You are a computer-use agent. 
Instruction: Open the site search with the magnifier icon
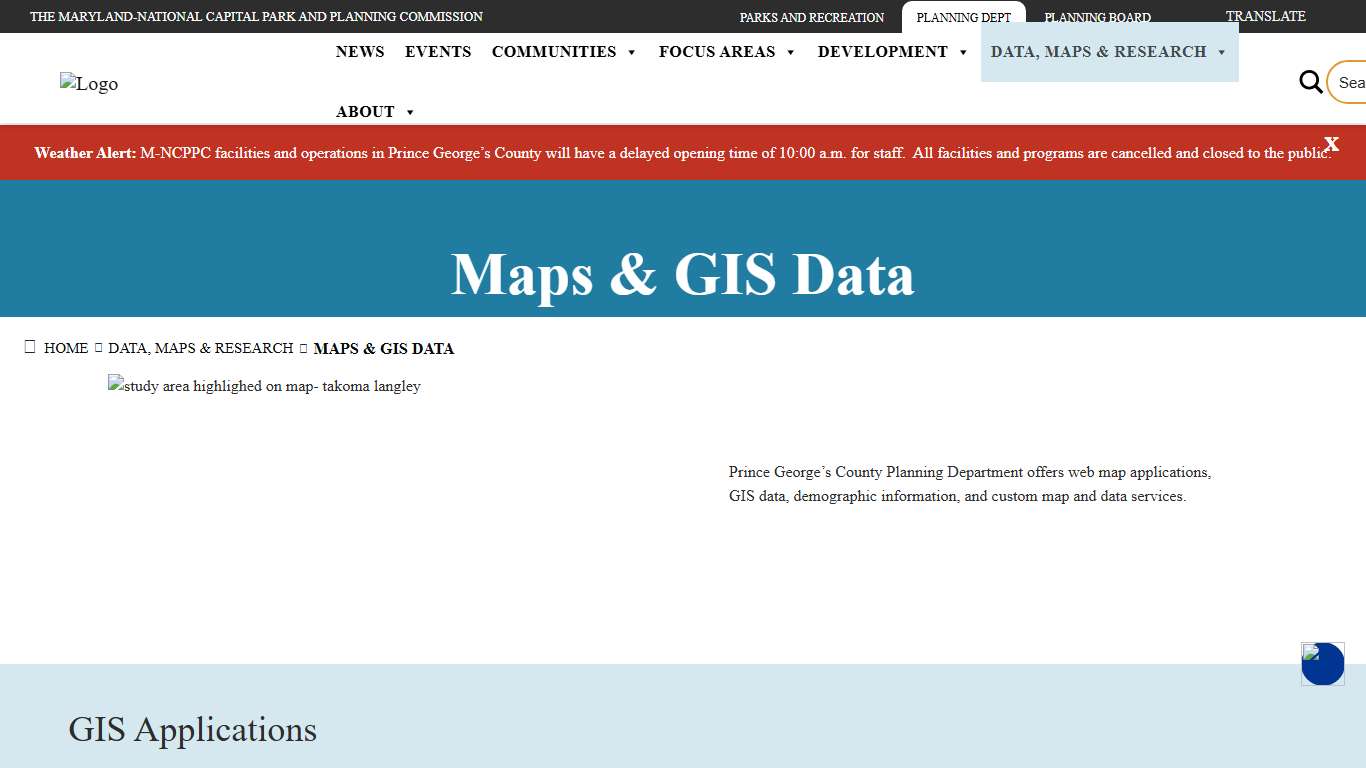(1310, 83)
